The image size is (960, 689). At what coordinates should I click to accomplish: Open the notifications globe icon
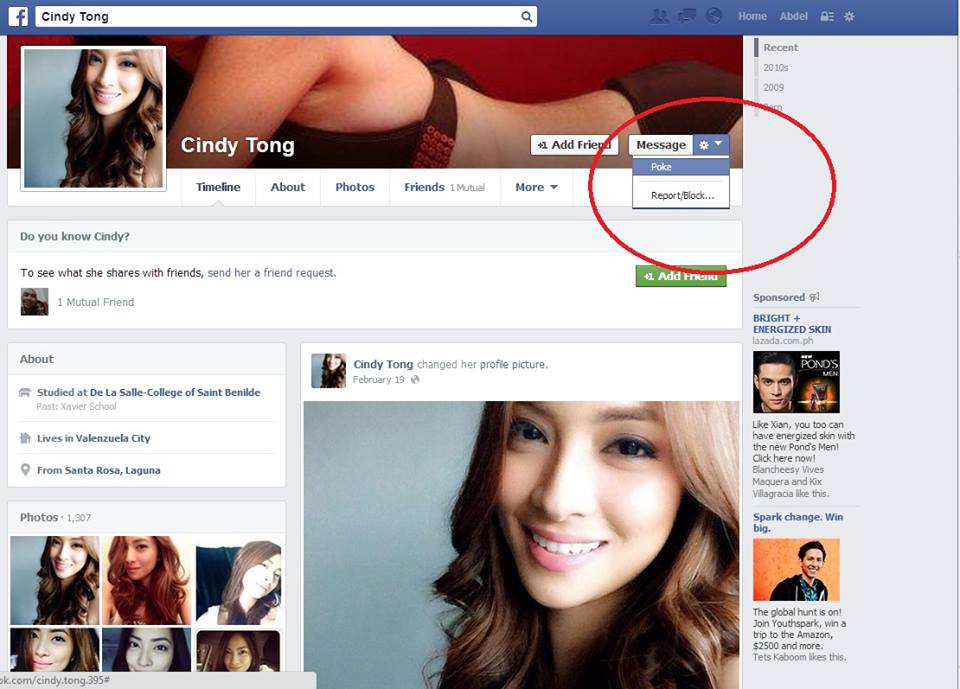tap(714, 17)
